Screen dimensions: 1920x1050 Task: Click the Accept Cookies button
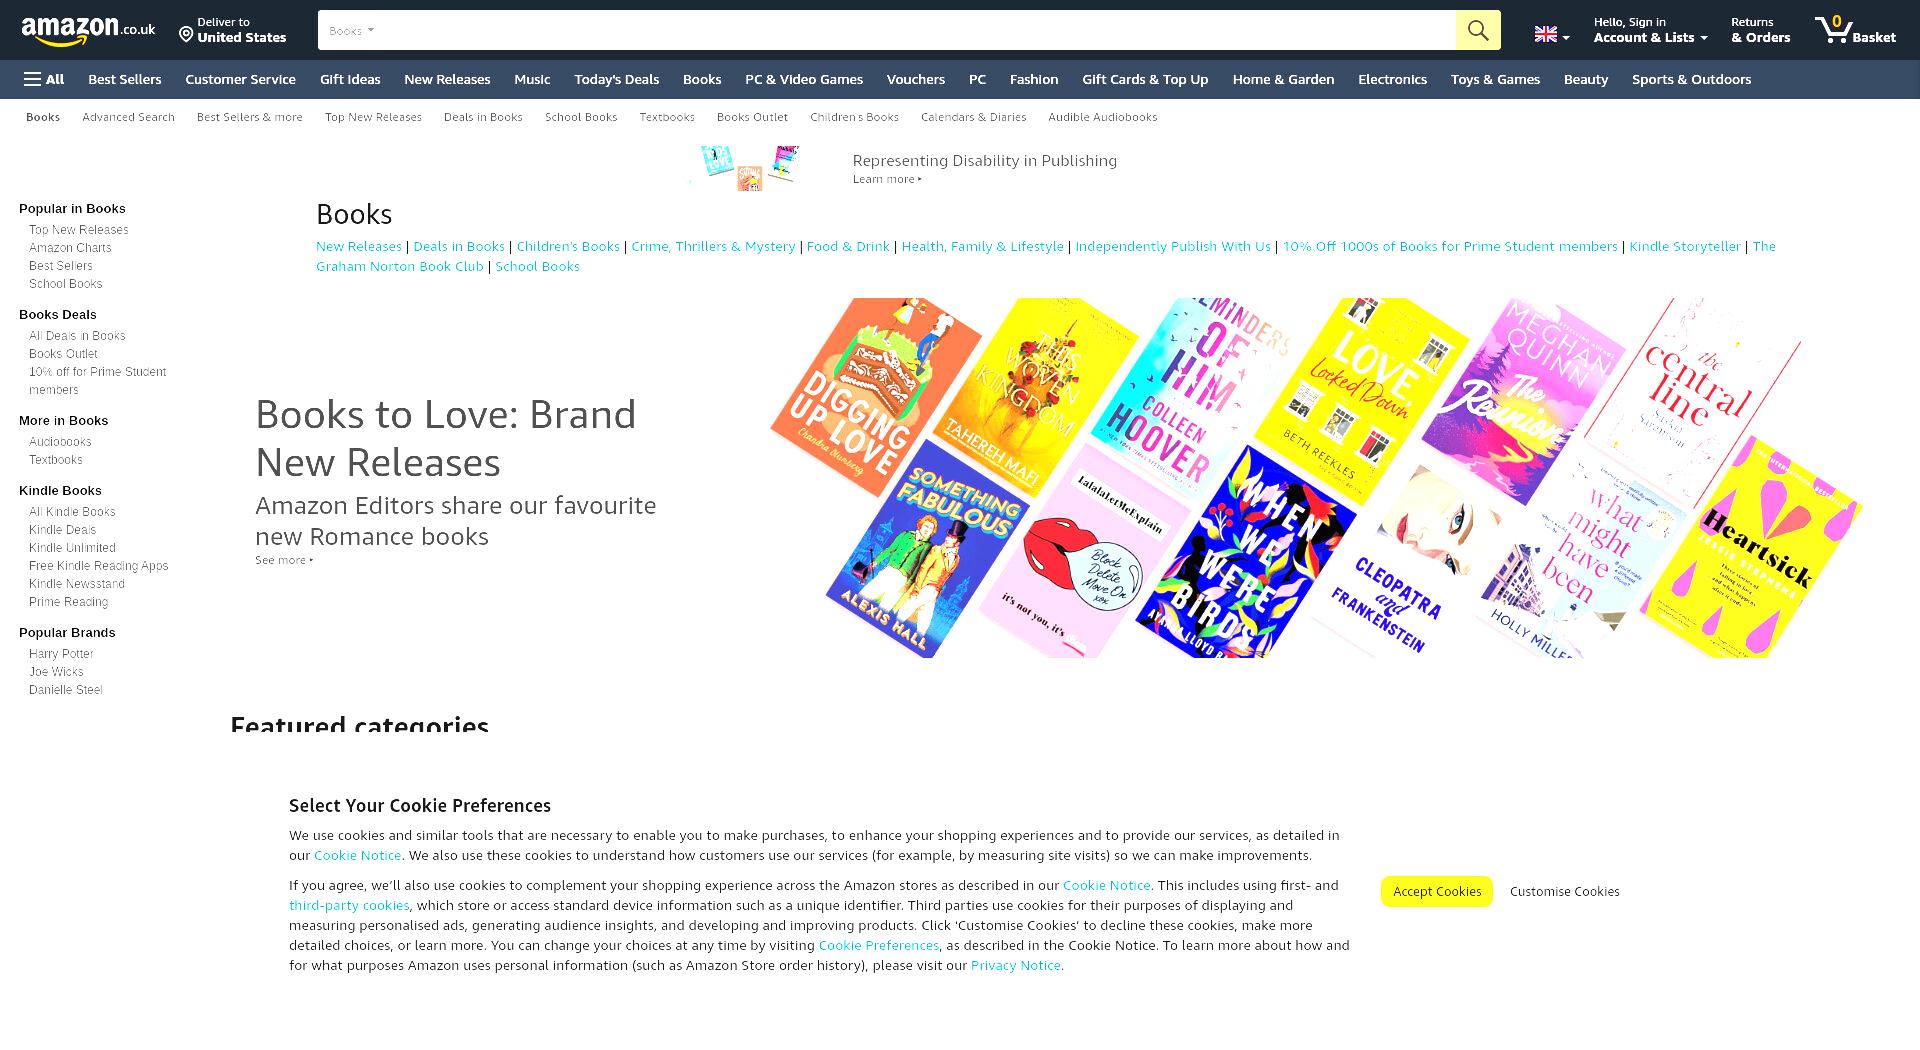tap(1437, 891)
